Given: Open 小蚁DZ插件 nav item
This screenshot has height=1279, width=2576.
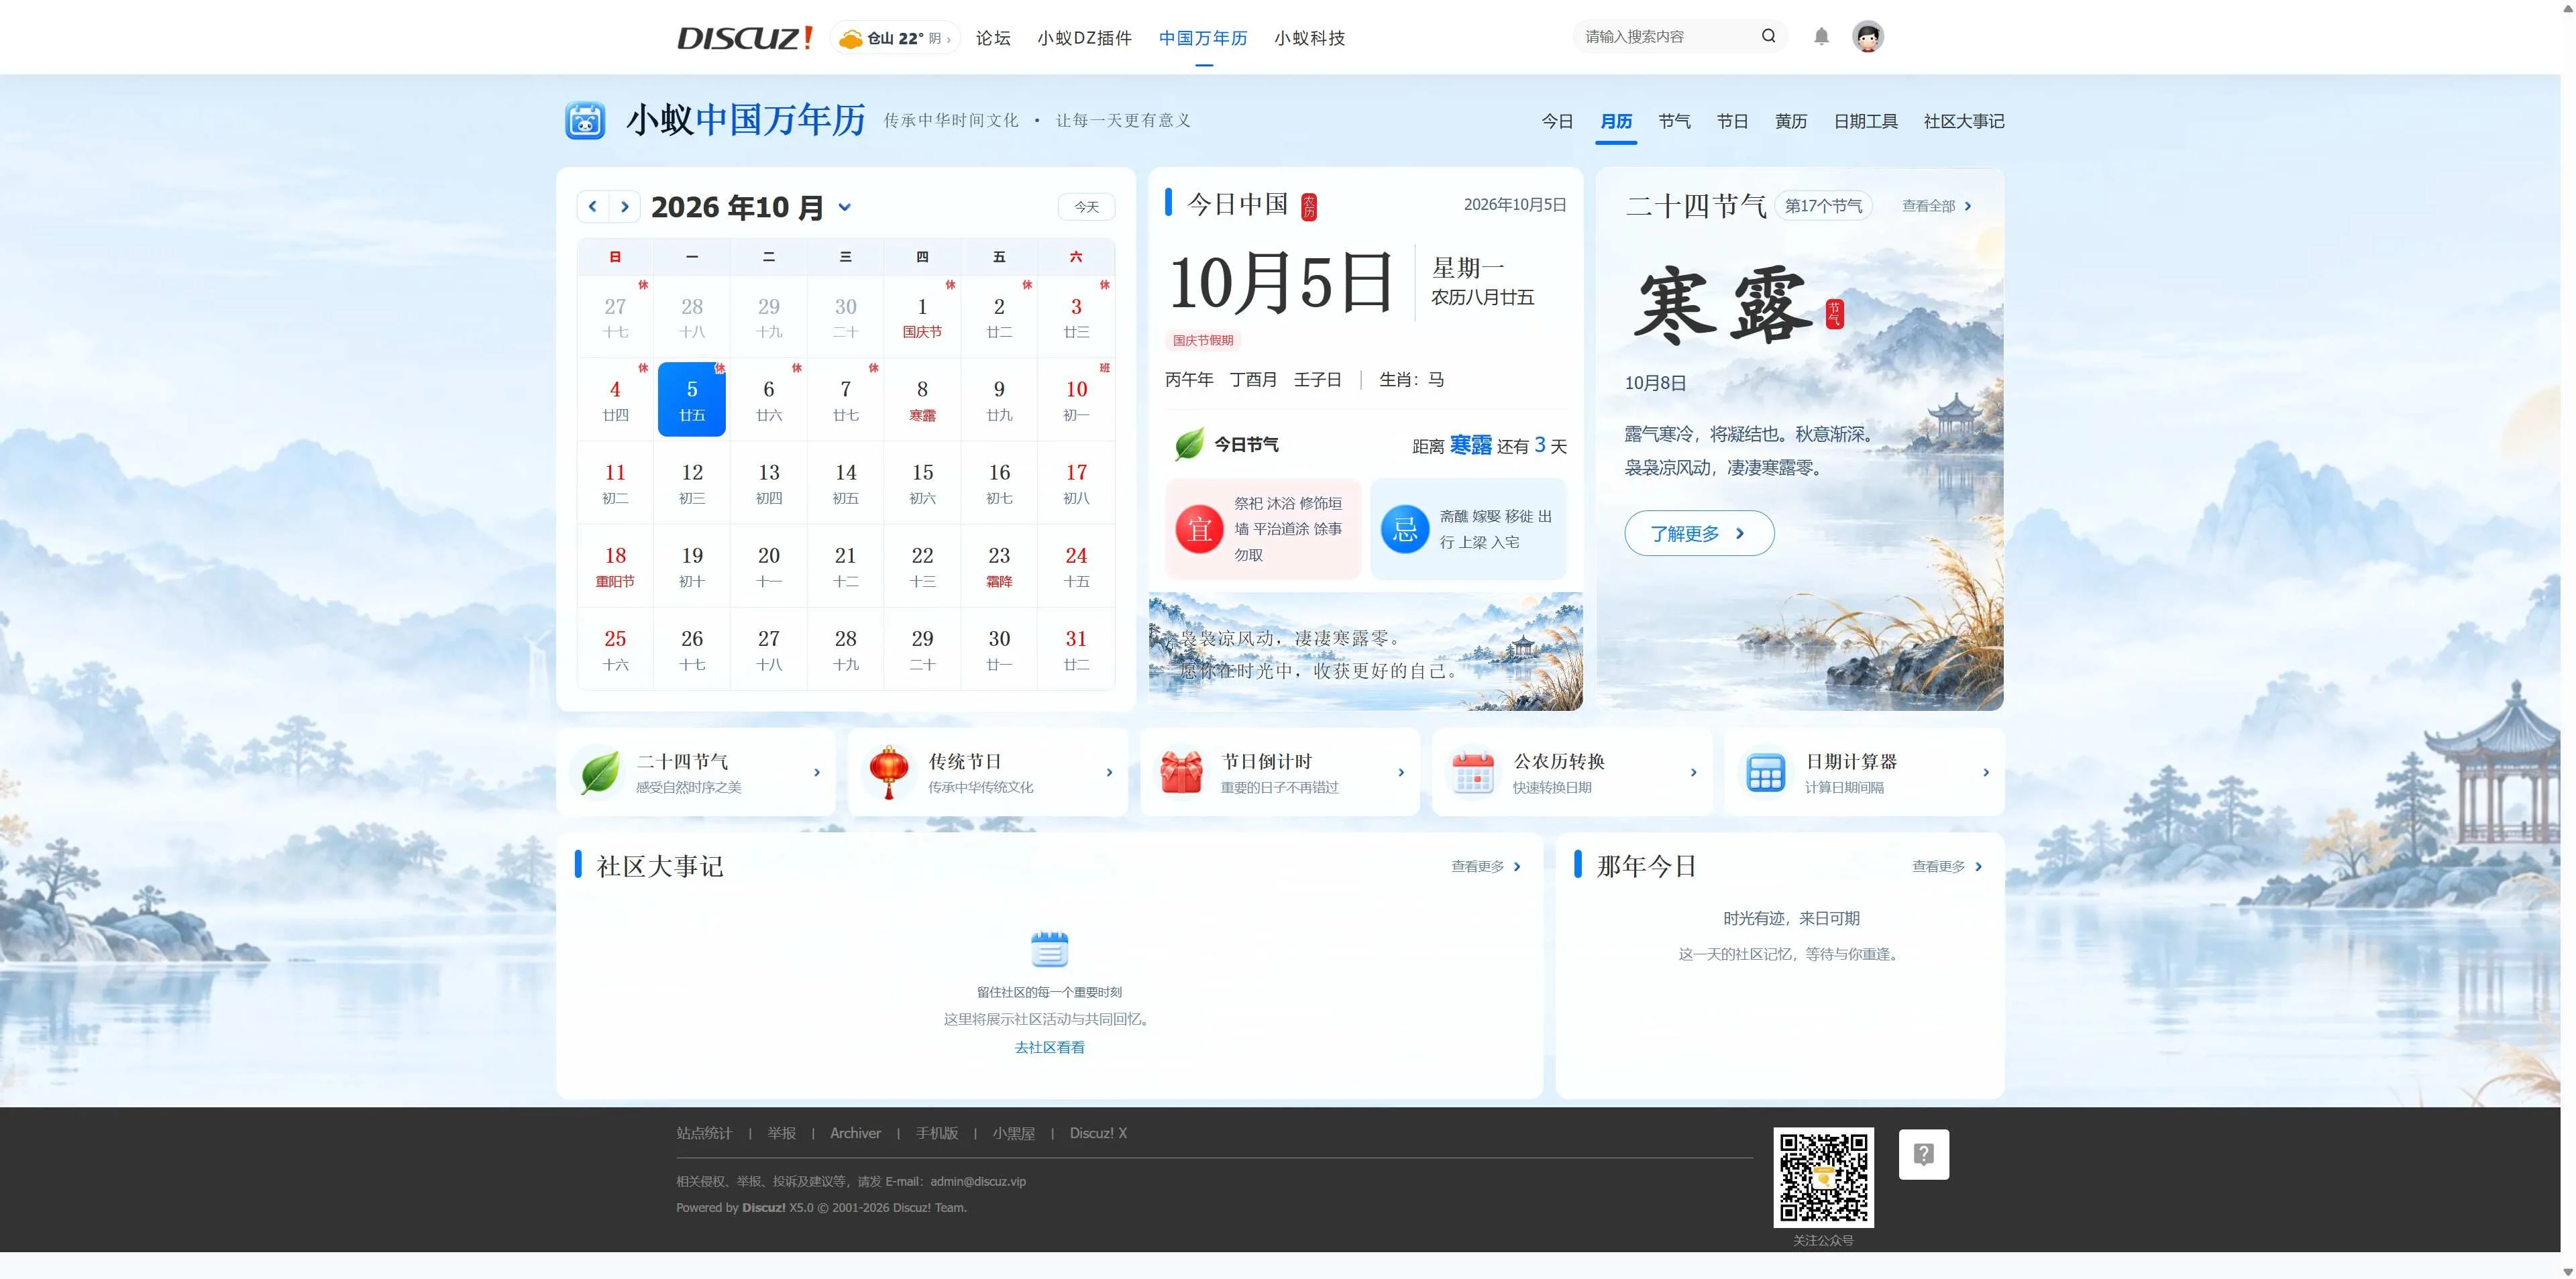Looking at the screenshot, I should coord(1084,38).
